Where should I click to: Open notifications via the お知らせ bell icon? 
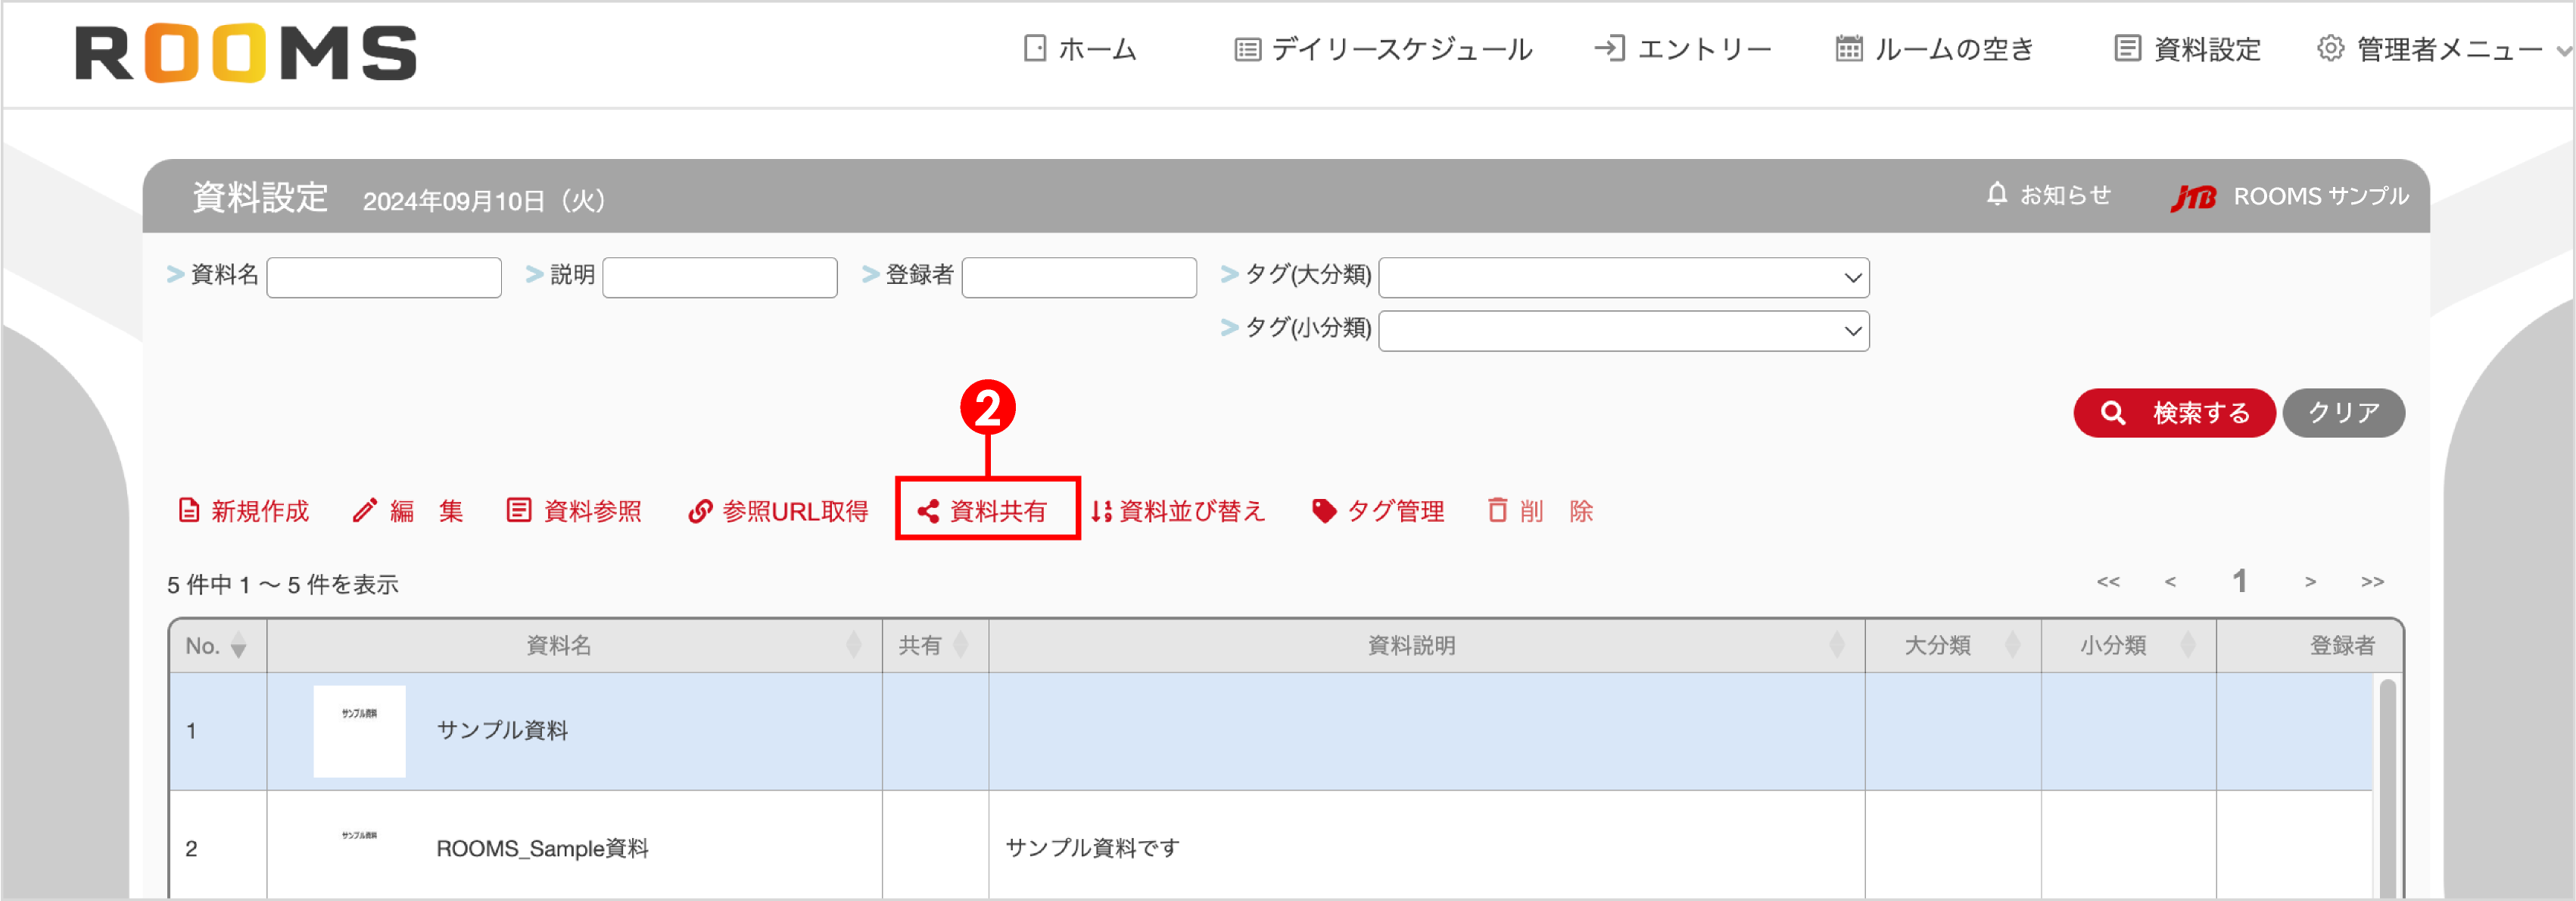[x=1996, y=194]
